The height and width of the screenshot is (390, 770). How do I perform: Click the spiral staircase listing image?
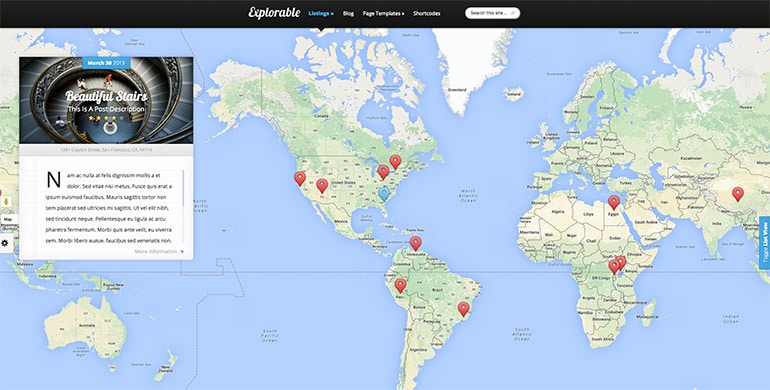106,100
